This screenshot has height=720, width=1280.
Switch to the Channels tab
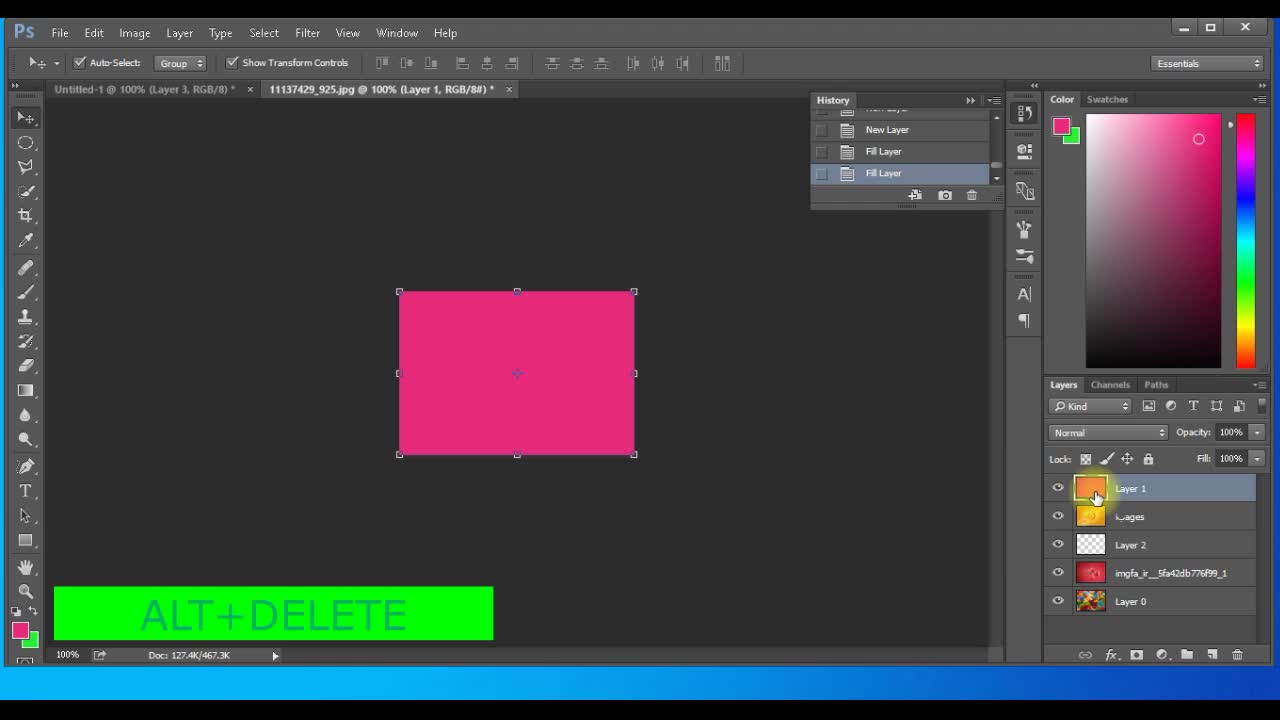pyautogui.click(x=1110, y=385)
